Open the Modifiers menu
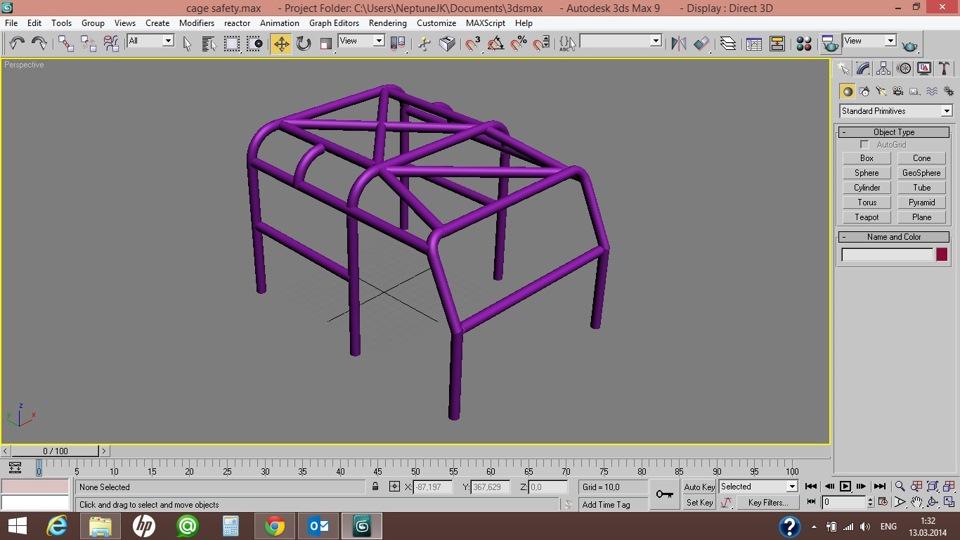This screenshot has height=540, width=960. [x=196, y=22]
